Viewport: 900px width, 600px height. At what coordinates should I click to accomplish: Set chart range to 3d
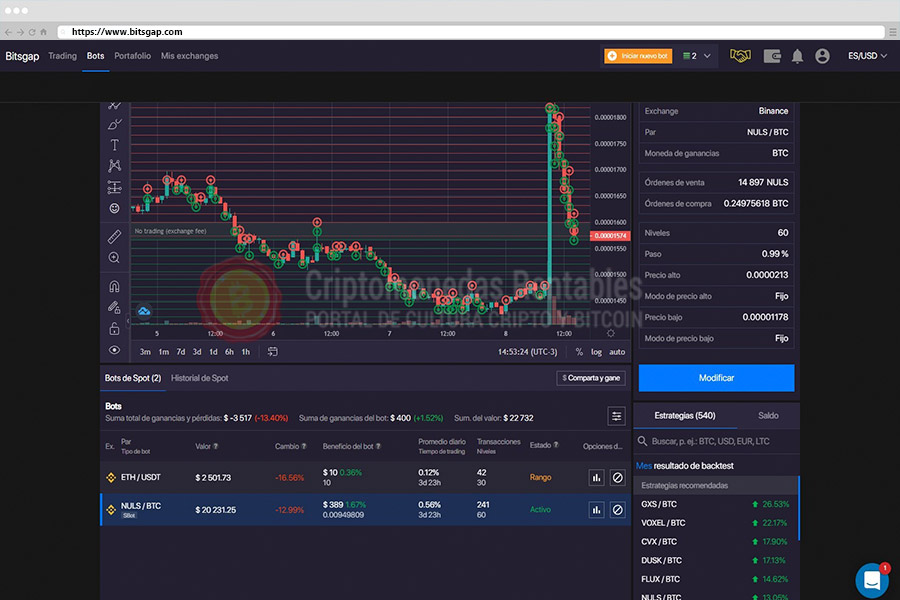(197, 352)
